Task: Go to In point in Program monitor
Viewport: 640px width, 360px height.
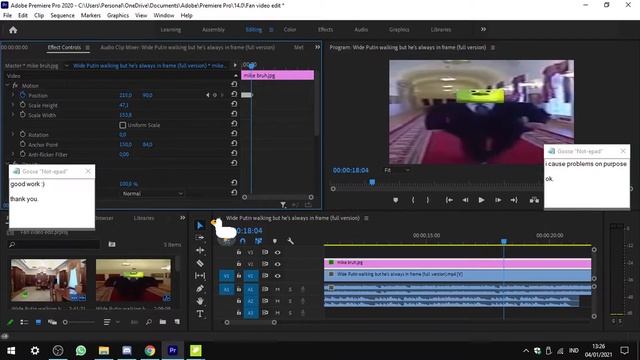Action: pos(449,200)
